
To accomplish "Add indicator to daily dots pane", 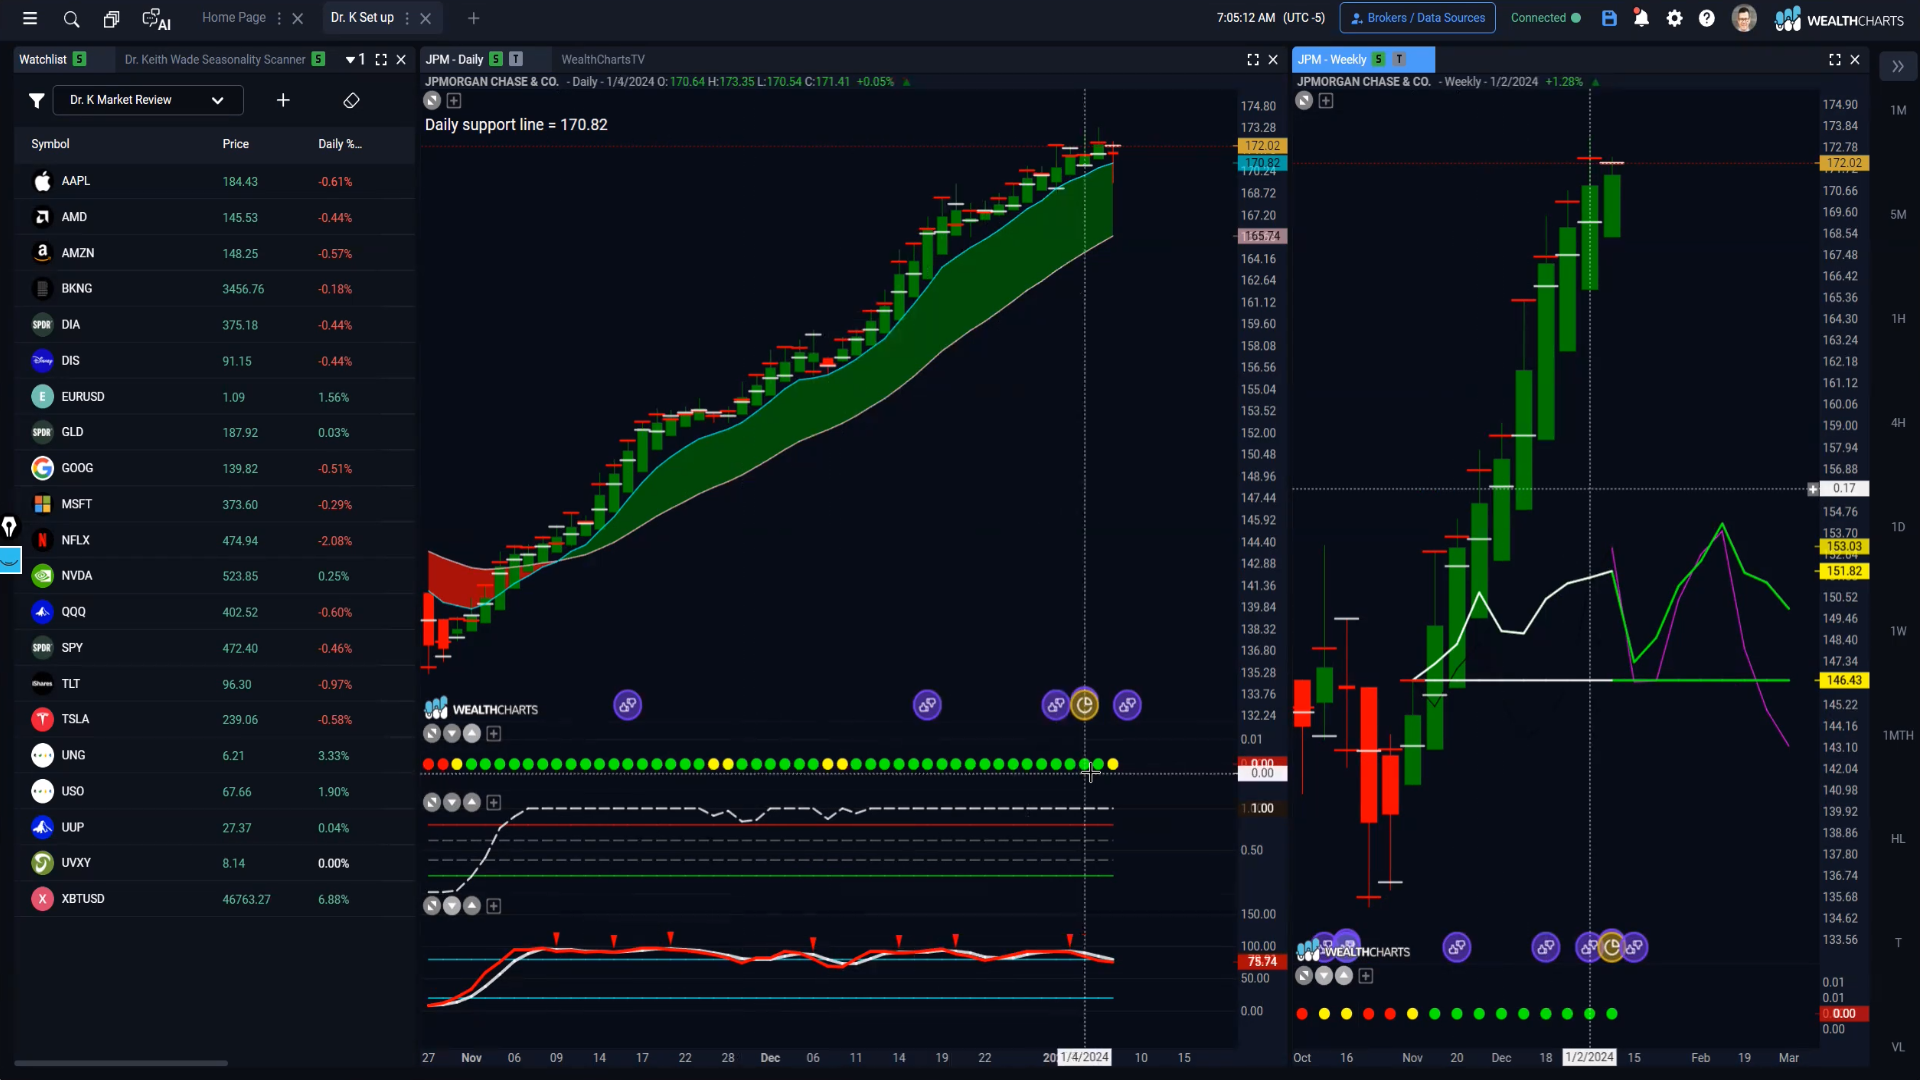I will pyautogui.click(x=494, y=734).
